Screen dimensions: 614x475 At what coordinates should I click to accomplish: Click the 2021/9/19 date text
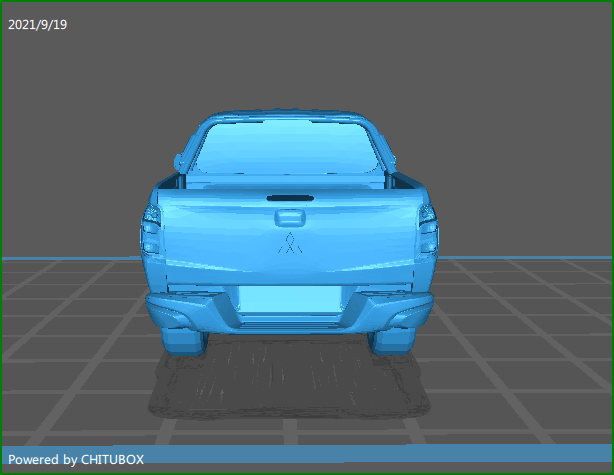38,25
